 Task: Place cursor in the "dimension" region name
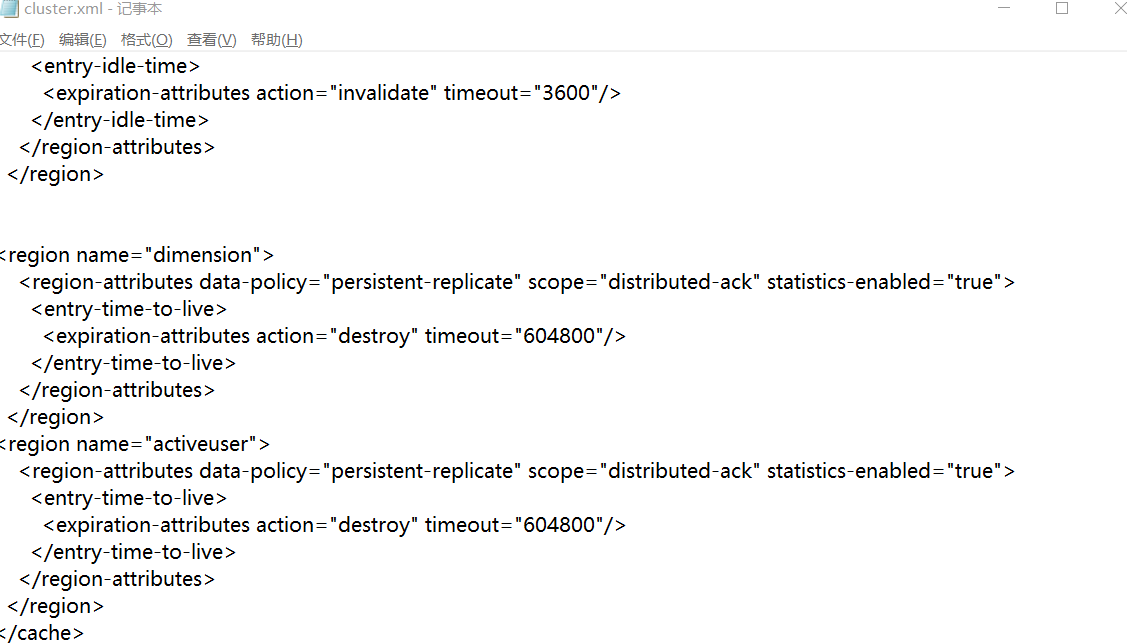[x=206, y=255]
